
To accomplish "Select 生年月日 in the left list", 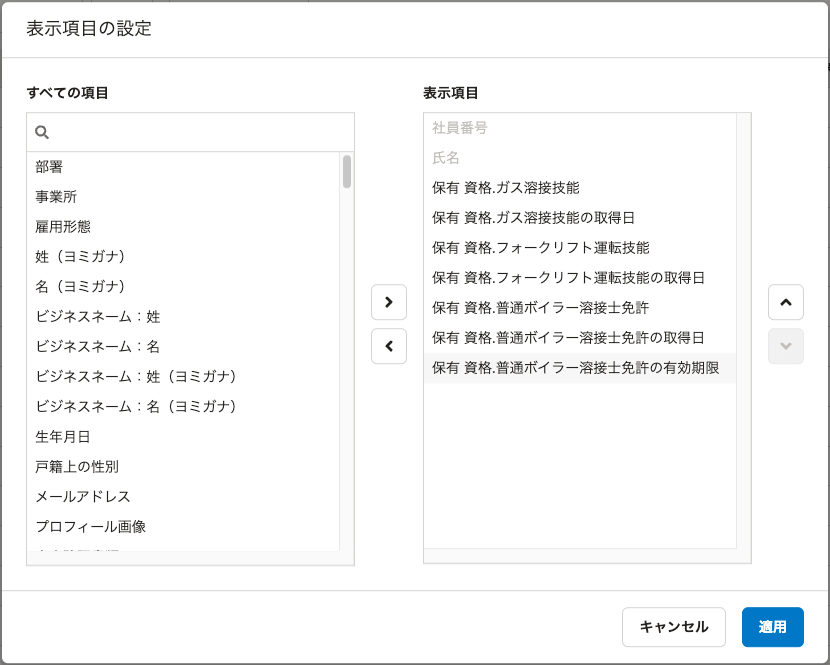I will click(63, 437).
